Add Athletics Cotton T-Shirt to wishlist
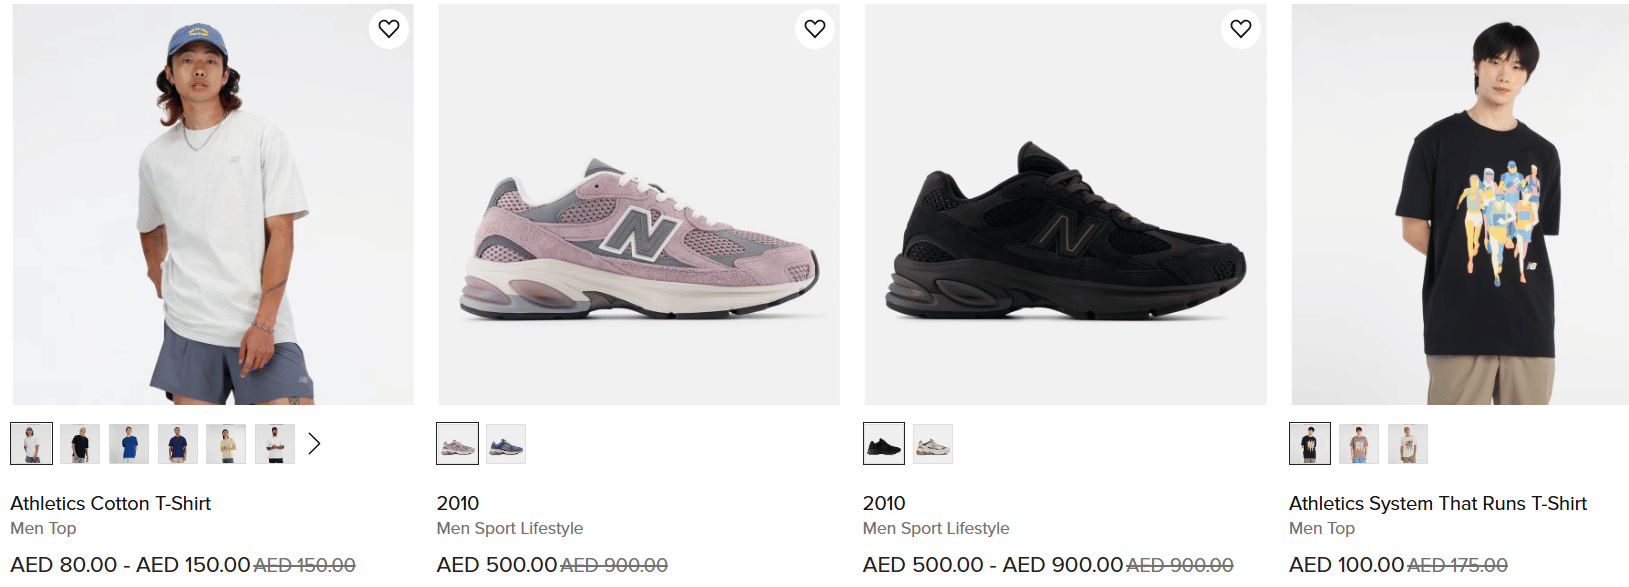The image size is (1629, 587). (389, 29)
